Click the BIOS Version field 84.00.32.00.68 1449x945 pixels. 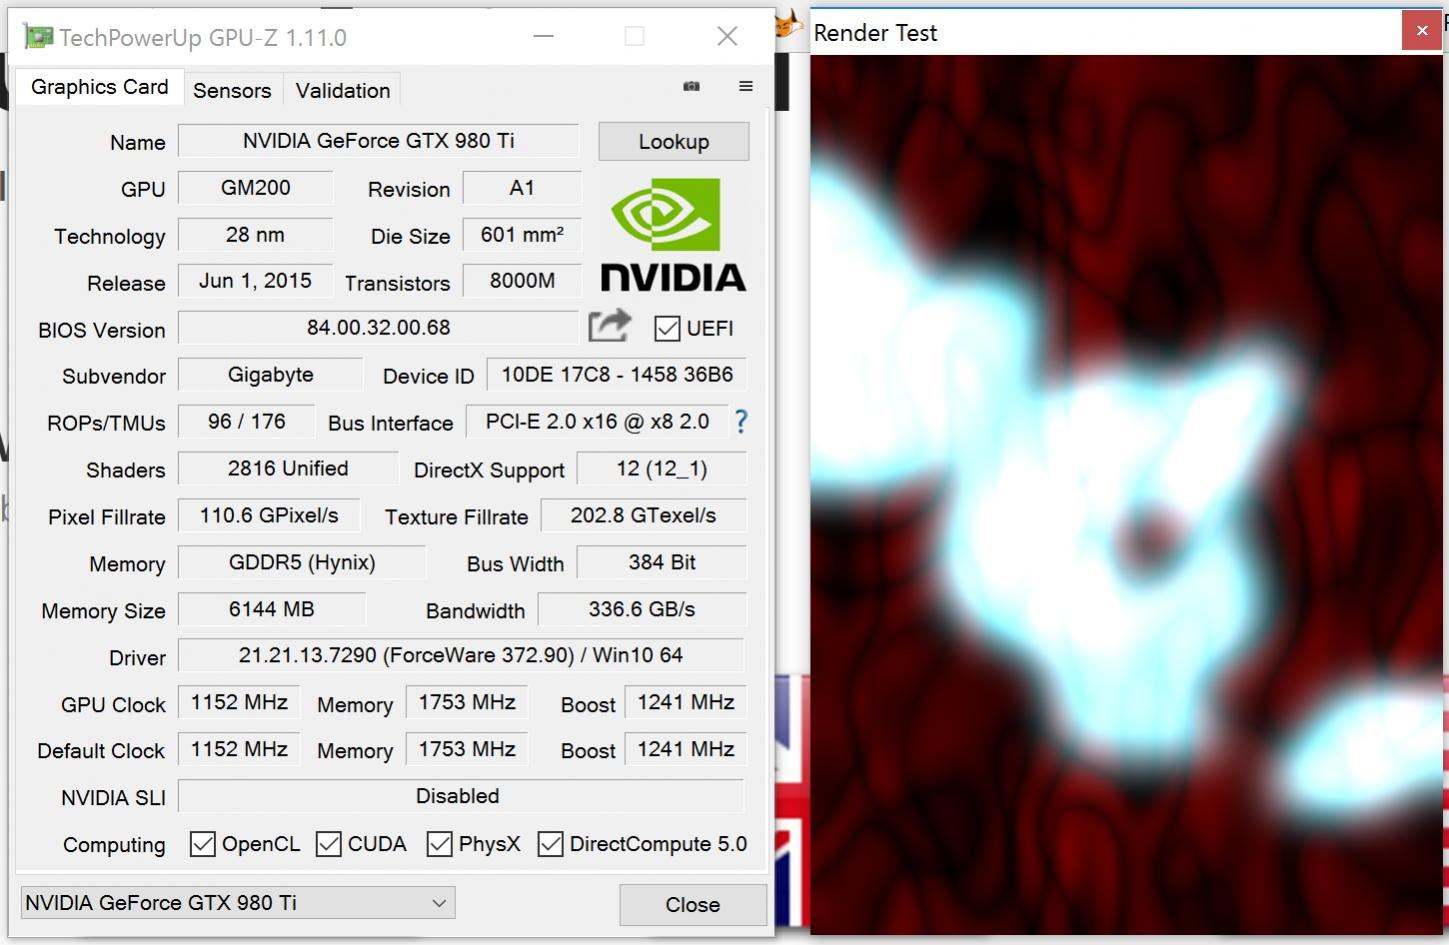[378, 328]
